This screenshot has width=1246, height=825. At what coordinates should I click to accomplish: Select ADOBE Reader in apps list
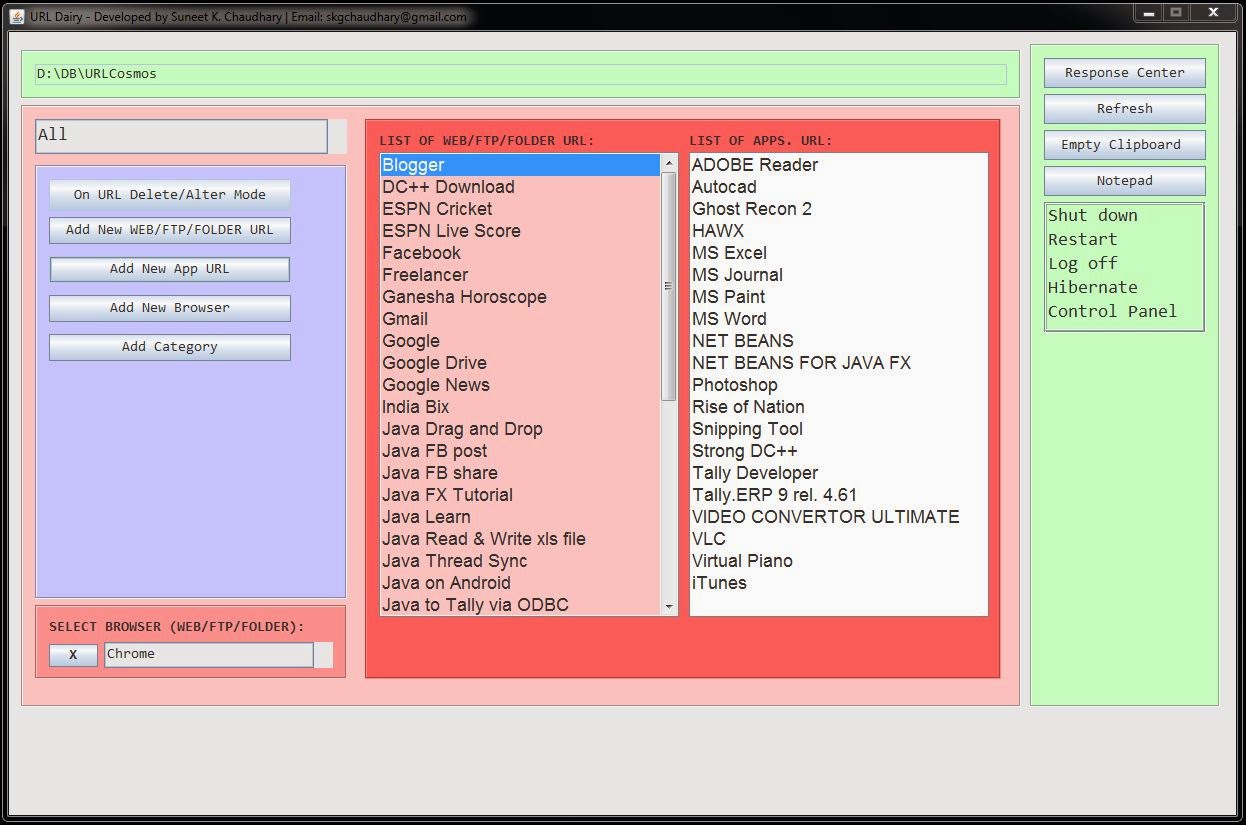[x=838, y=165]
